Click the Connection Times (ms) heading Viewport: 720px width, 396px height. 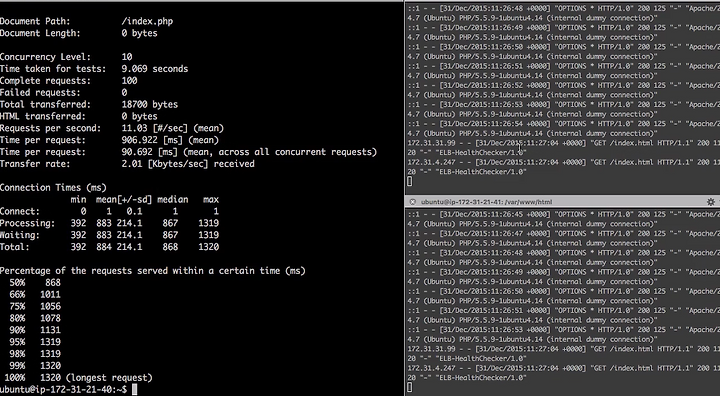click(53, 187)
